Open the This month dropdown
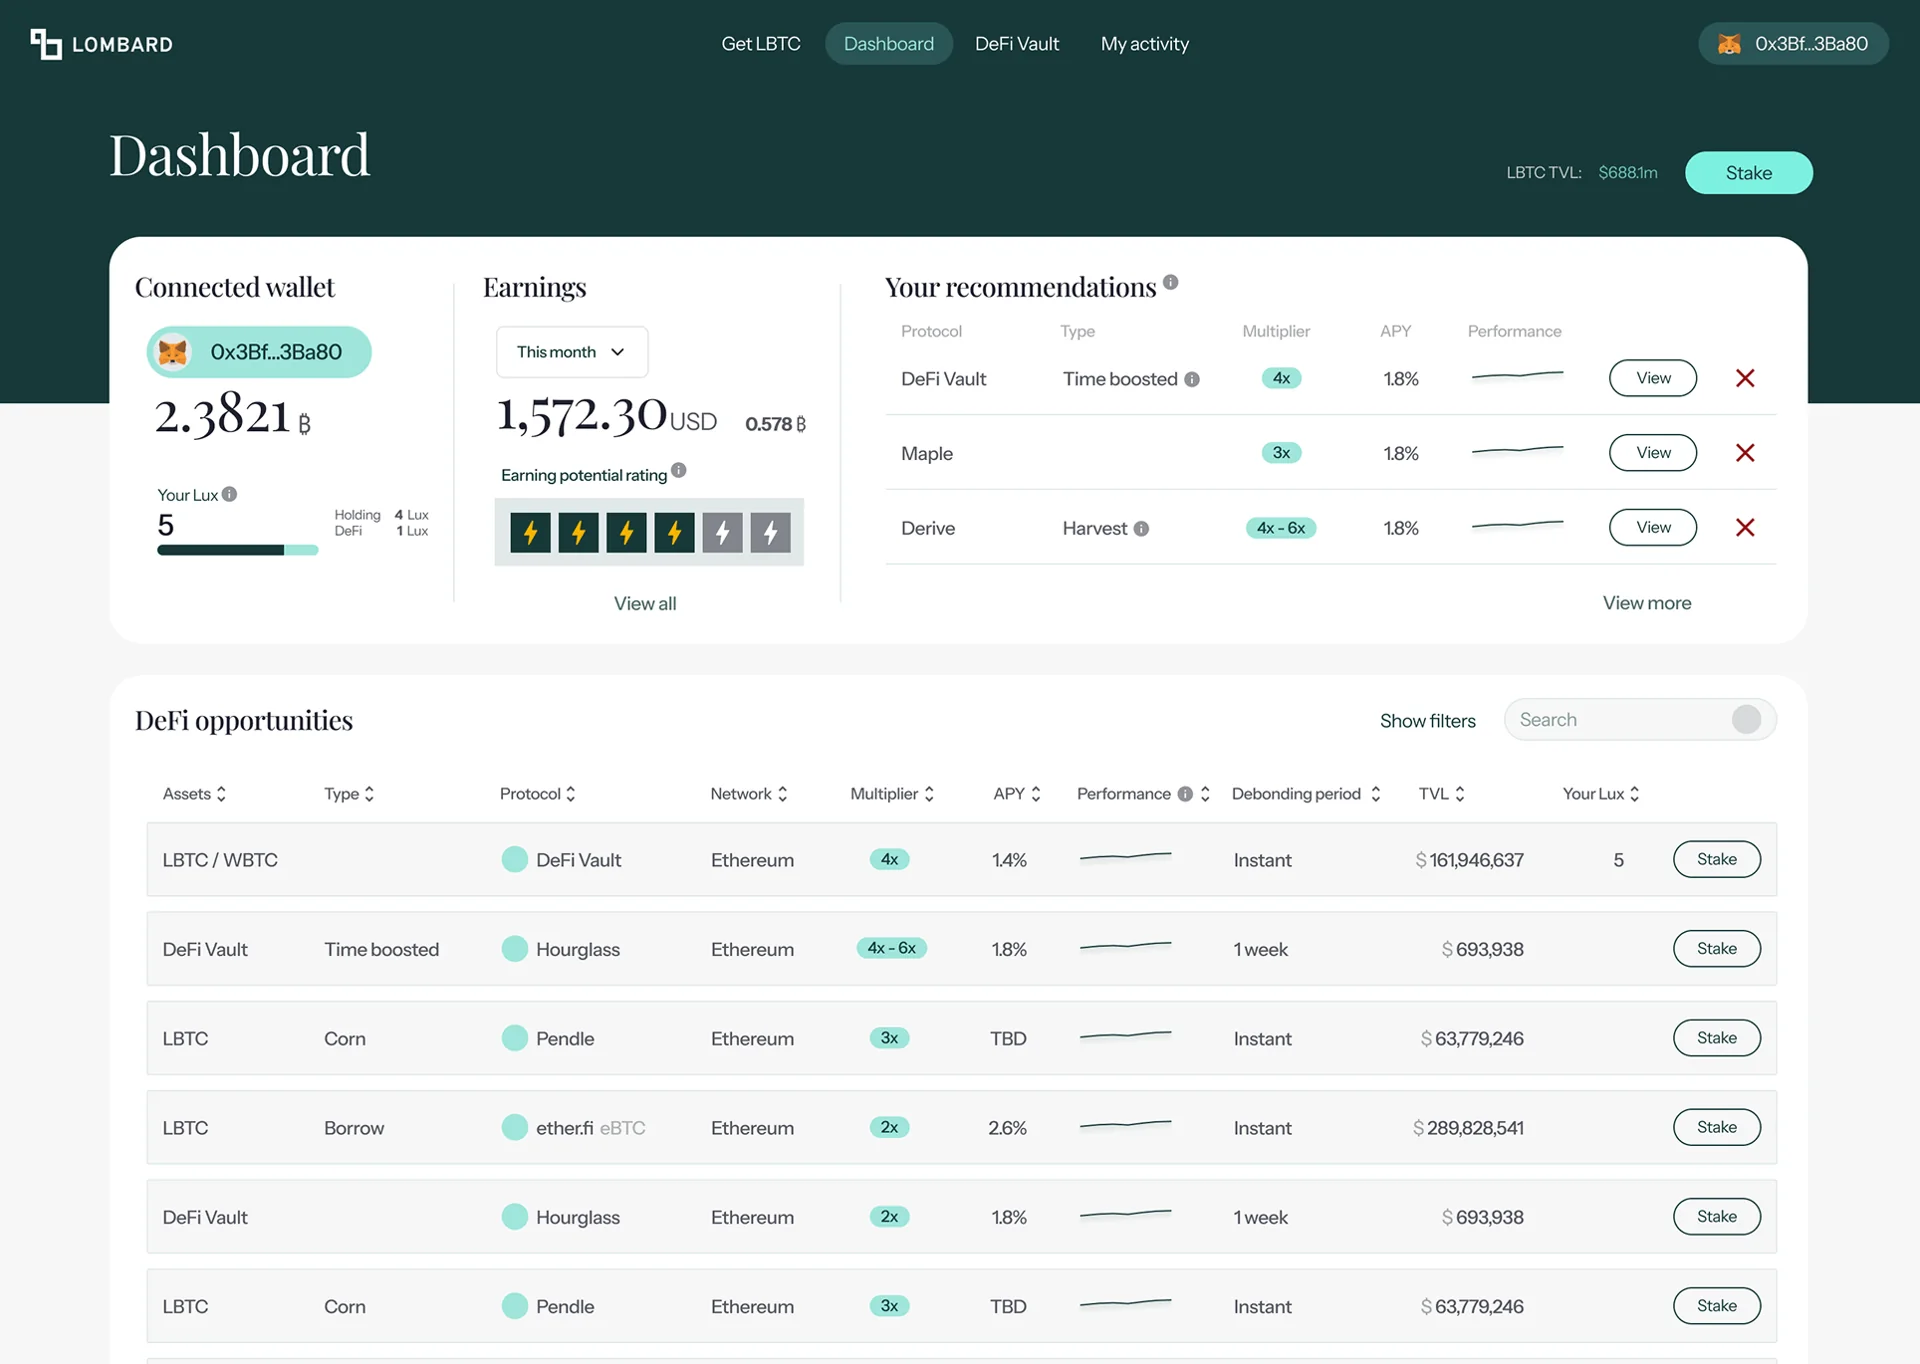Viewport: 1920px width, 1364px height. [x=572, y=352]
